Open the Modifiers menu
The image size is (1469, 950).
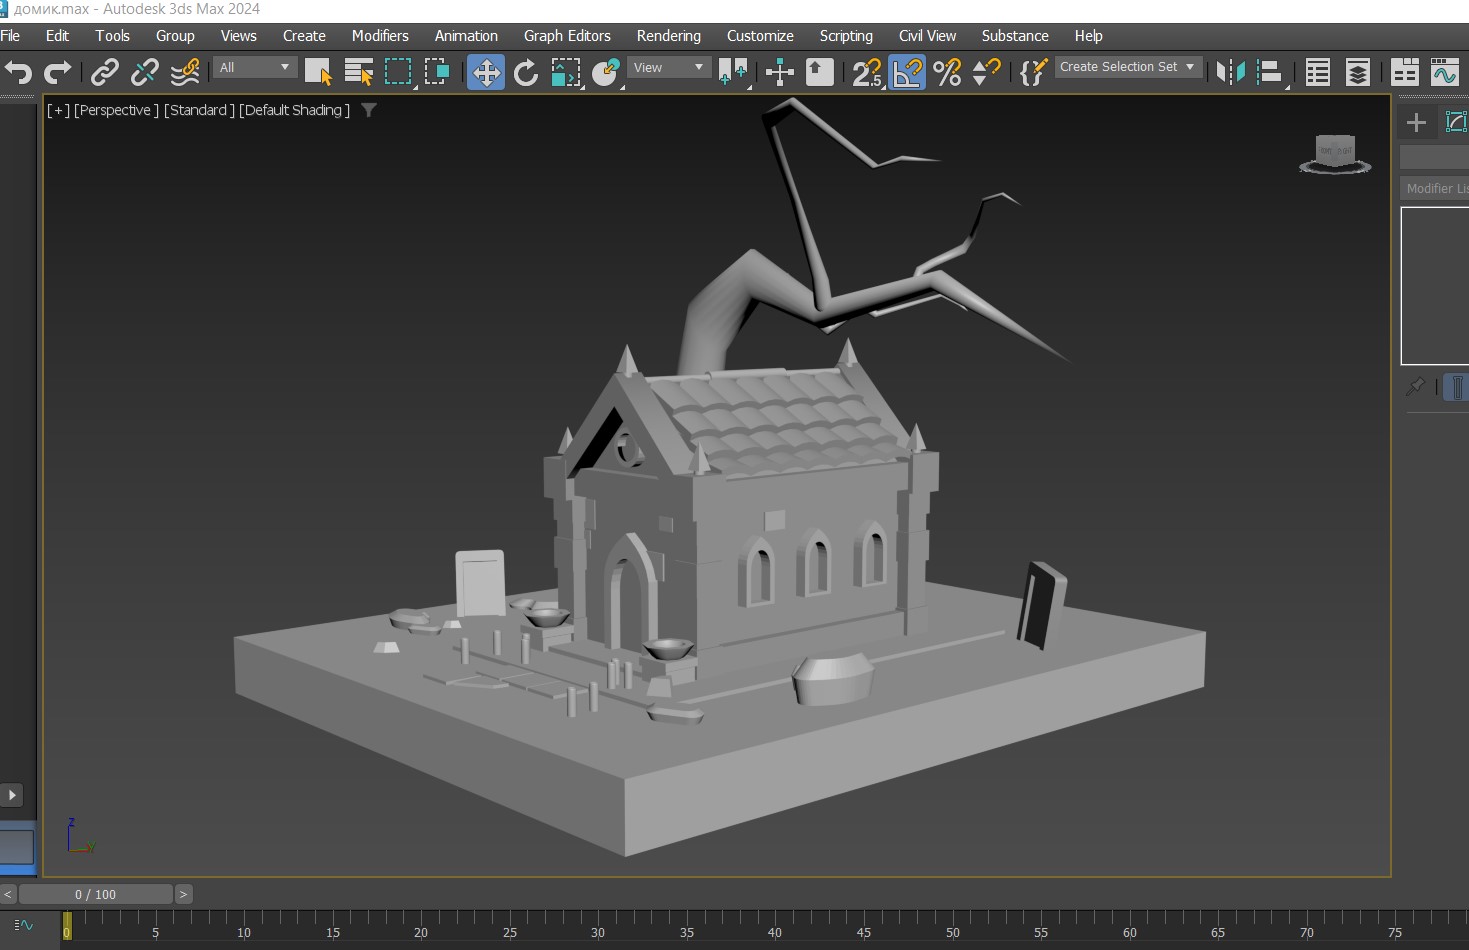380,36
